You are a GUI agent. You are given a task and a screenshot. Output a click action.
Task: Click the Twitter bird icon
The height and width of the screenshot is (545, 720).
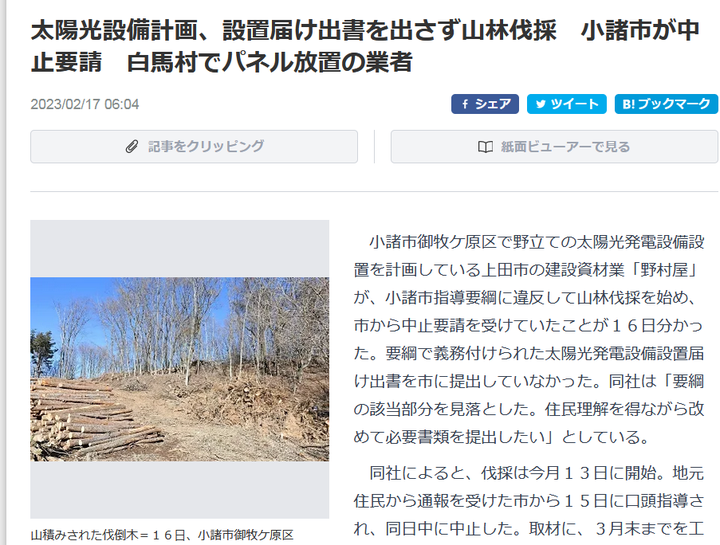[x=541, y=104]
